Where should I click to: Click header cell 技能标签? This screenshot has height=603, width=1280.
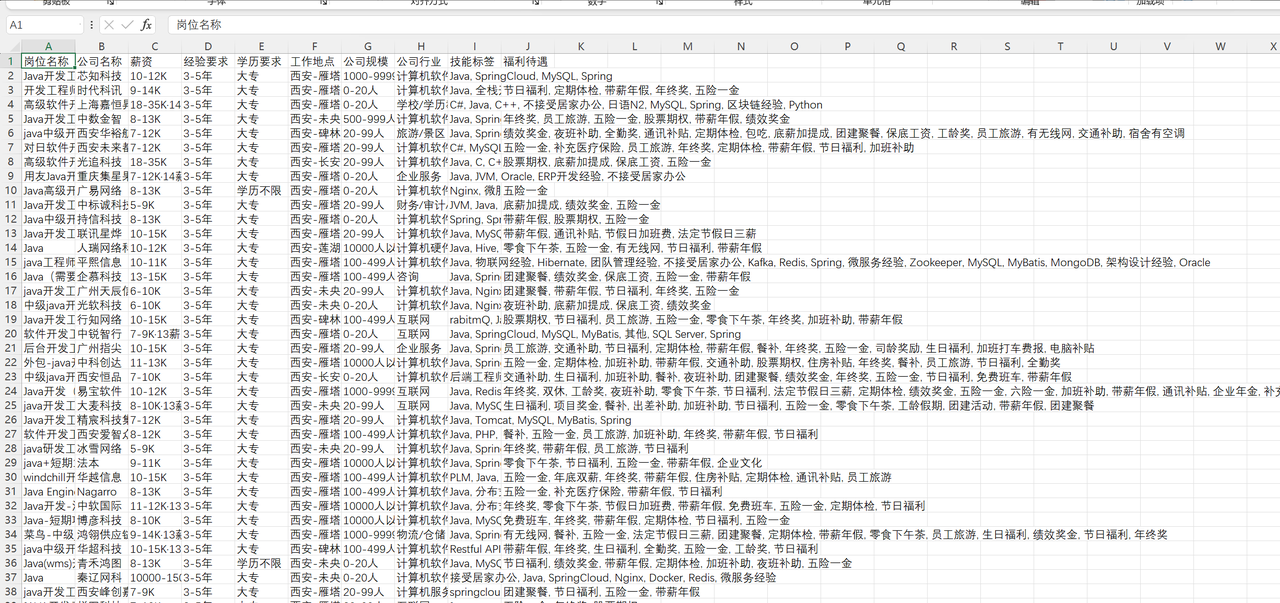click(475, 61)
